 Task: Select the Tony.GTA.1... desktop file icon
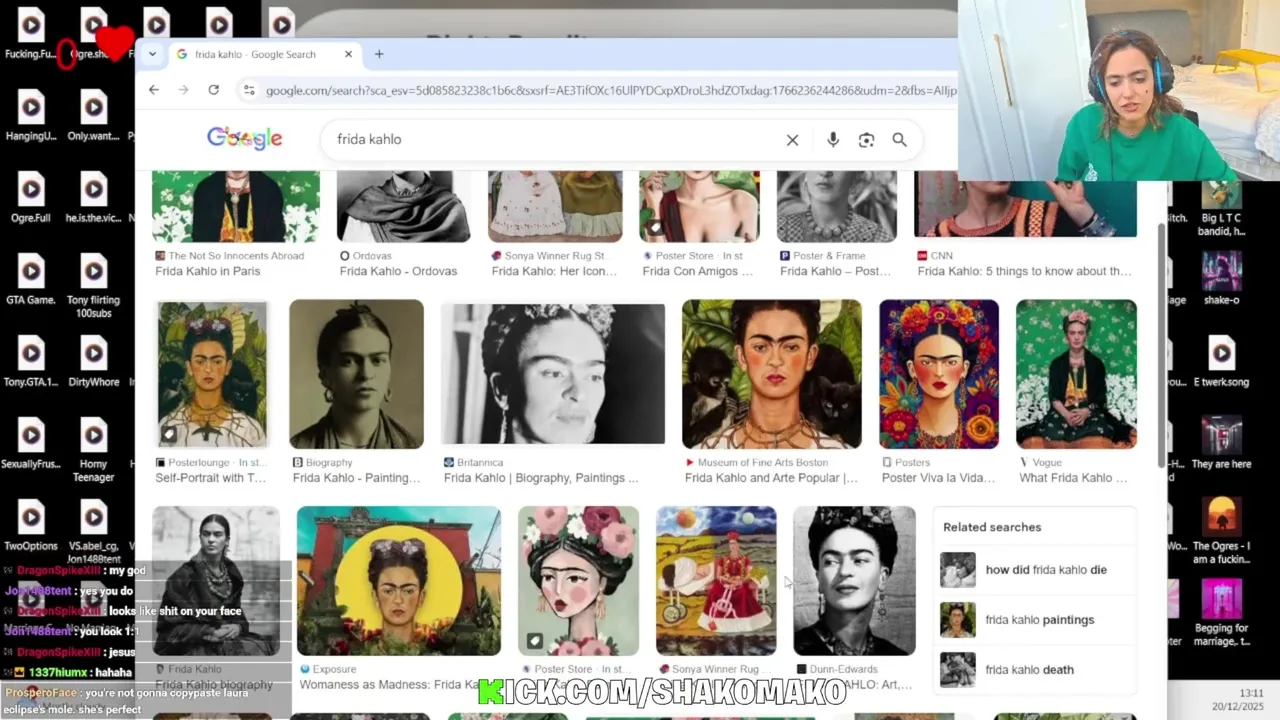(x=31, y=362)
